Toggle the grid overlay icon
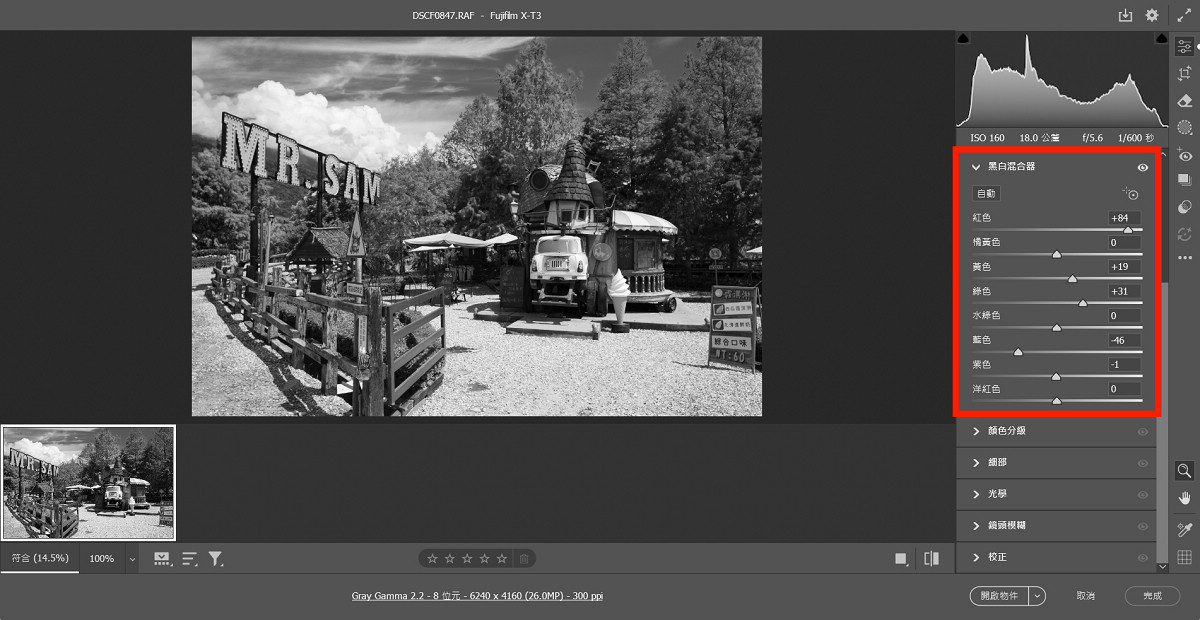 click(1185, 558)
